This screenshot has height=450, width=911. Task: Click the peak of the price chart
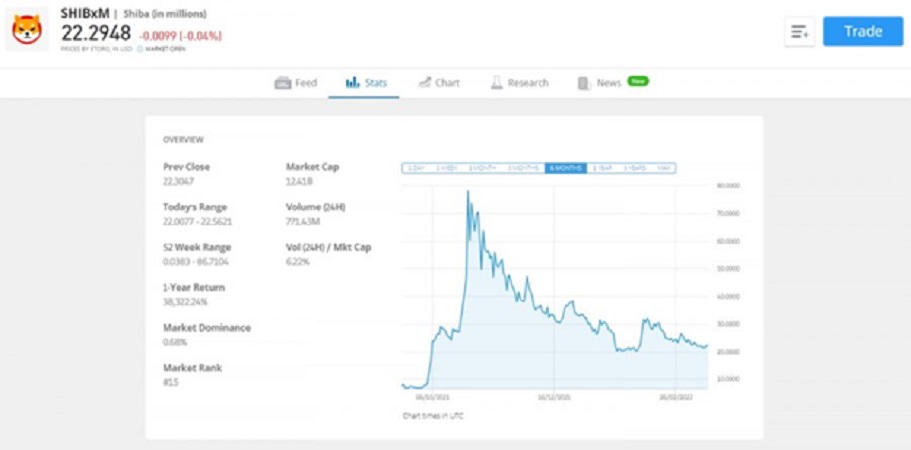pyautogui.click(x=467, y=191)
